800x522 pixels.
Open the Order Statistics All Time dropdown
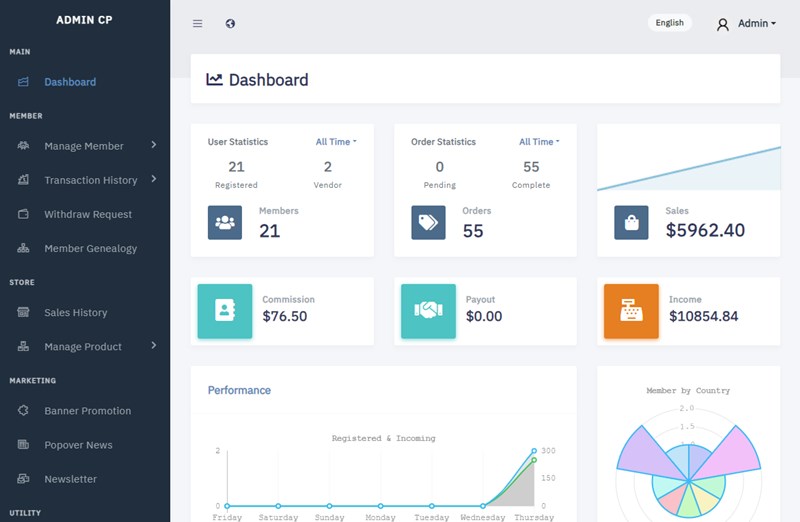coord(539,142)
